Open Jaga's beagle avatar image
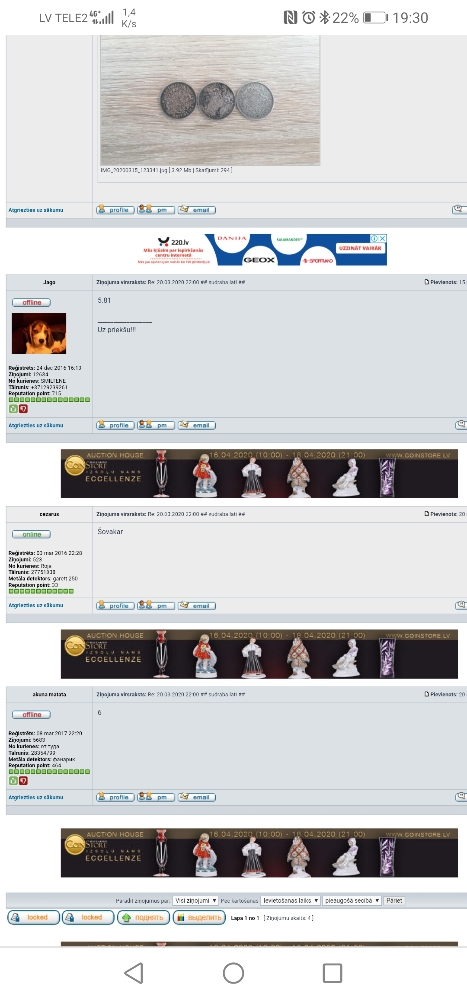 point(39,334)
